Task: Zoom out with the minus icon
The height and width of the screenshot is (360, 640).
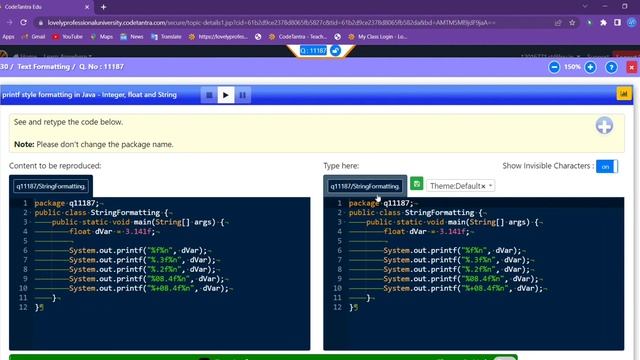Action: tap(554, 67)
